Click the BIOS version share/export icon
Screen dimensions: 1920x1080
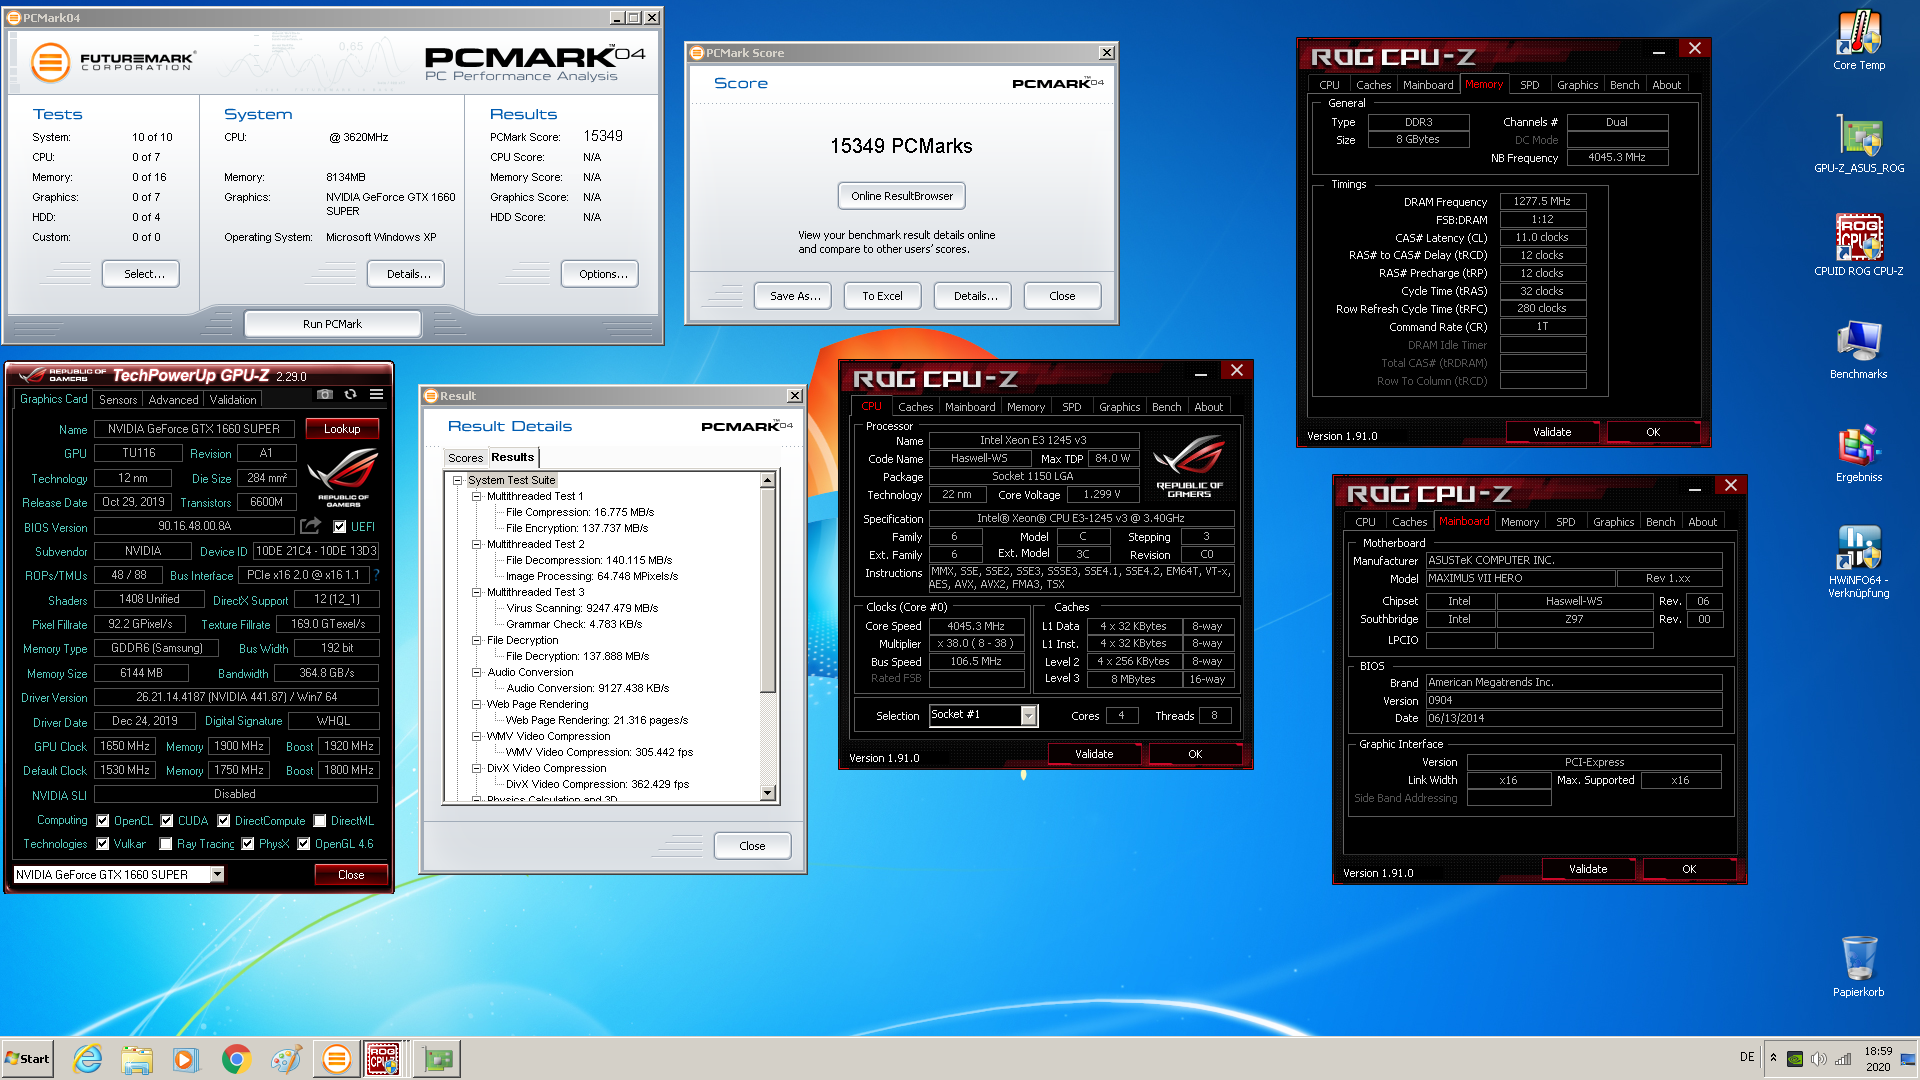[310, 526]
